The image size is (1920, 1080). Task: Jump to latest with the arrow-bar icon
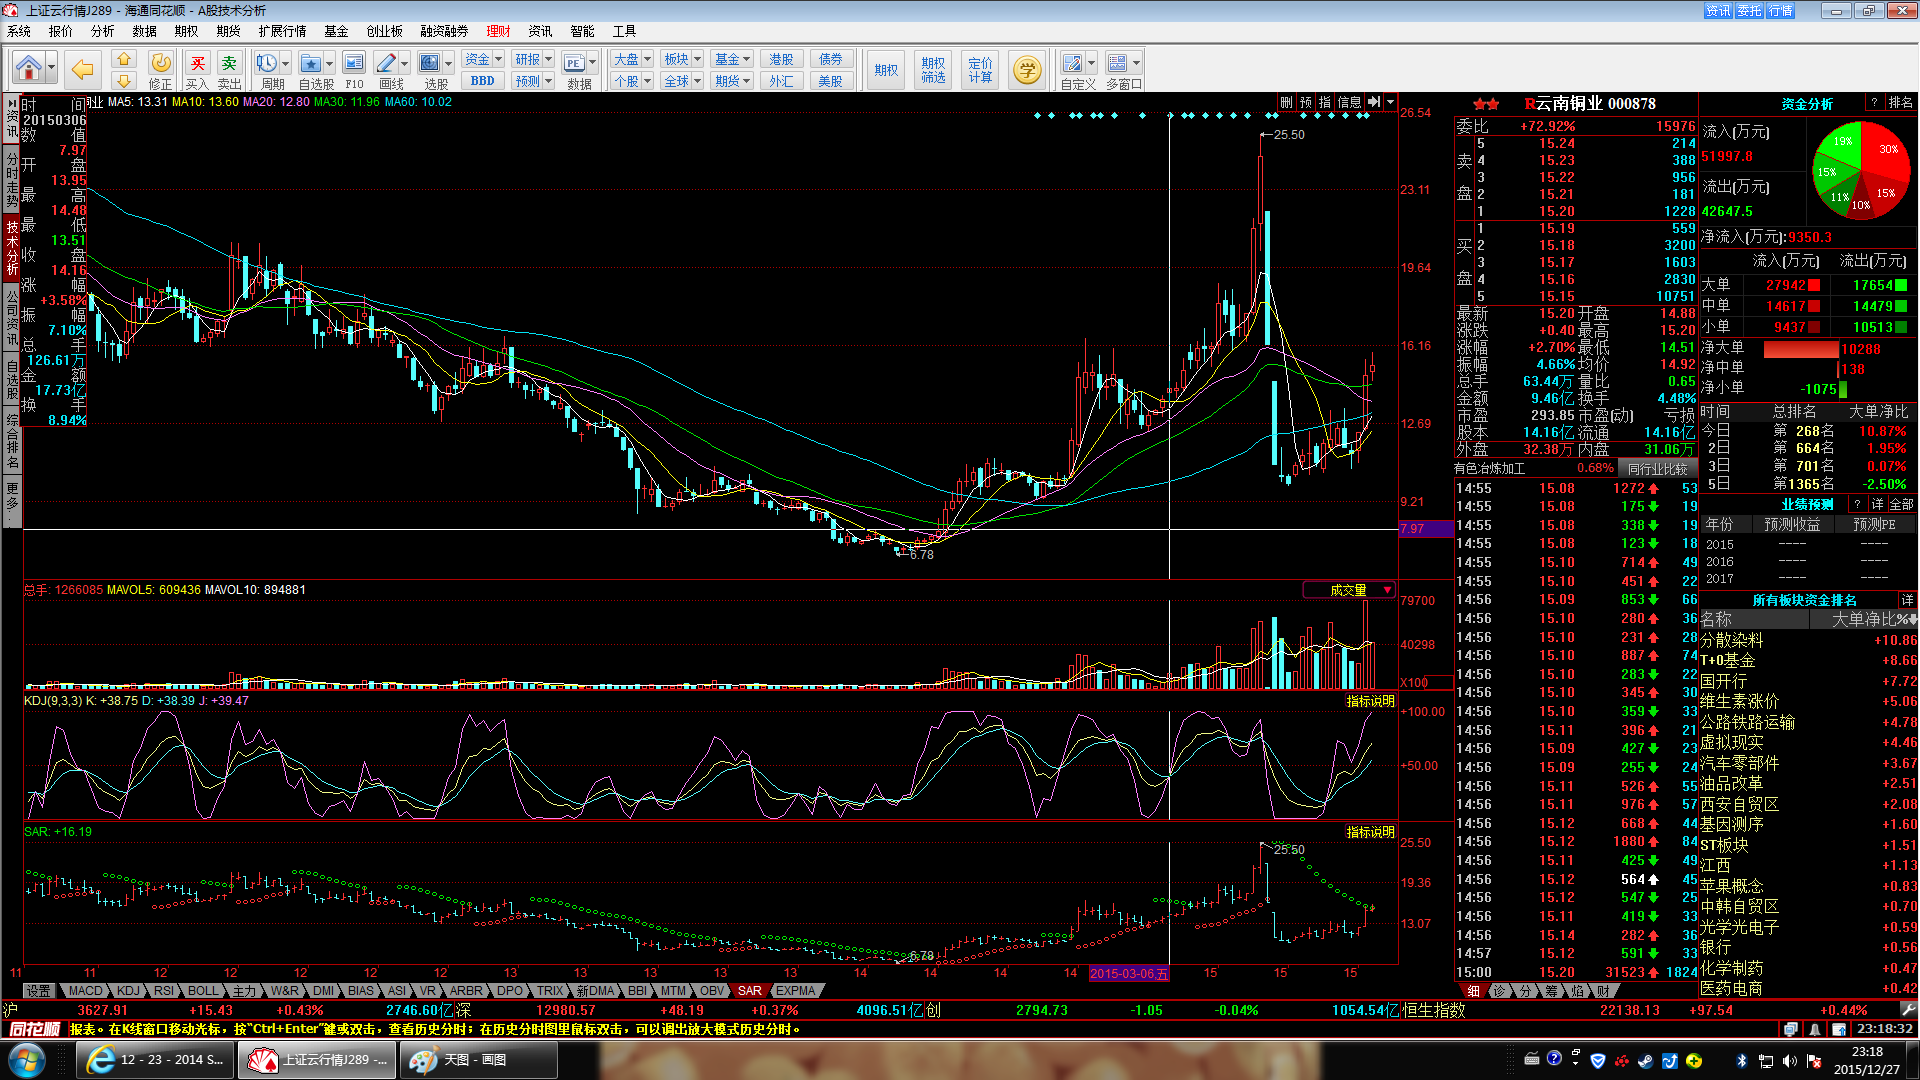click(1374, 102)
